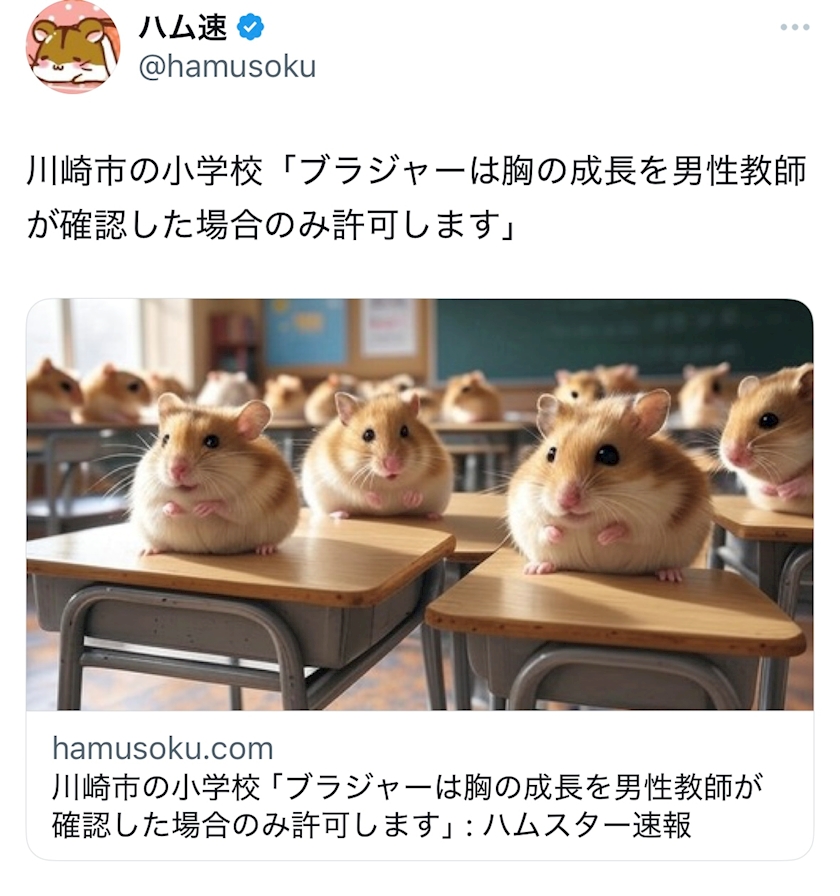The height and width of the screenshot is (896, 840).
Task: Click the tweet line が確認した場合のみ許可します
Action: [x=272, y=224]
